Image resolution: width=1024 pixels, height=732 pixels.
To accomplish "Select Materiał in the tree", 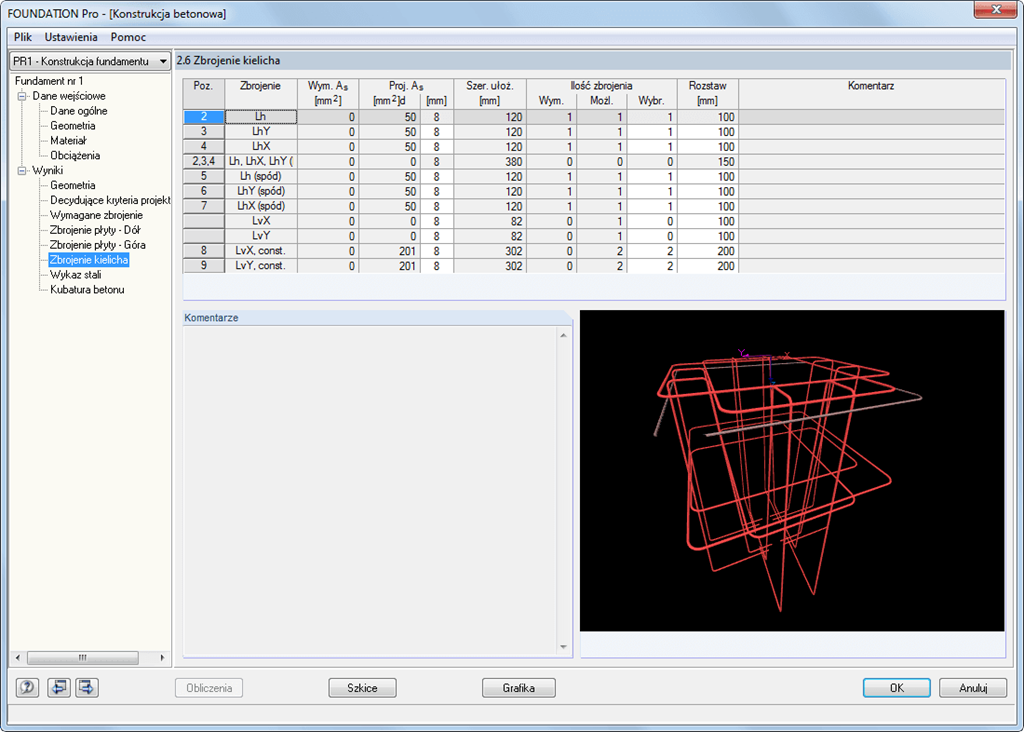I will (68, 141).
